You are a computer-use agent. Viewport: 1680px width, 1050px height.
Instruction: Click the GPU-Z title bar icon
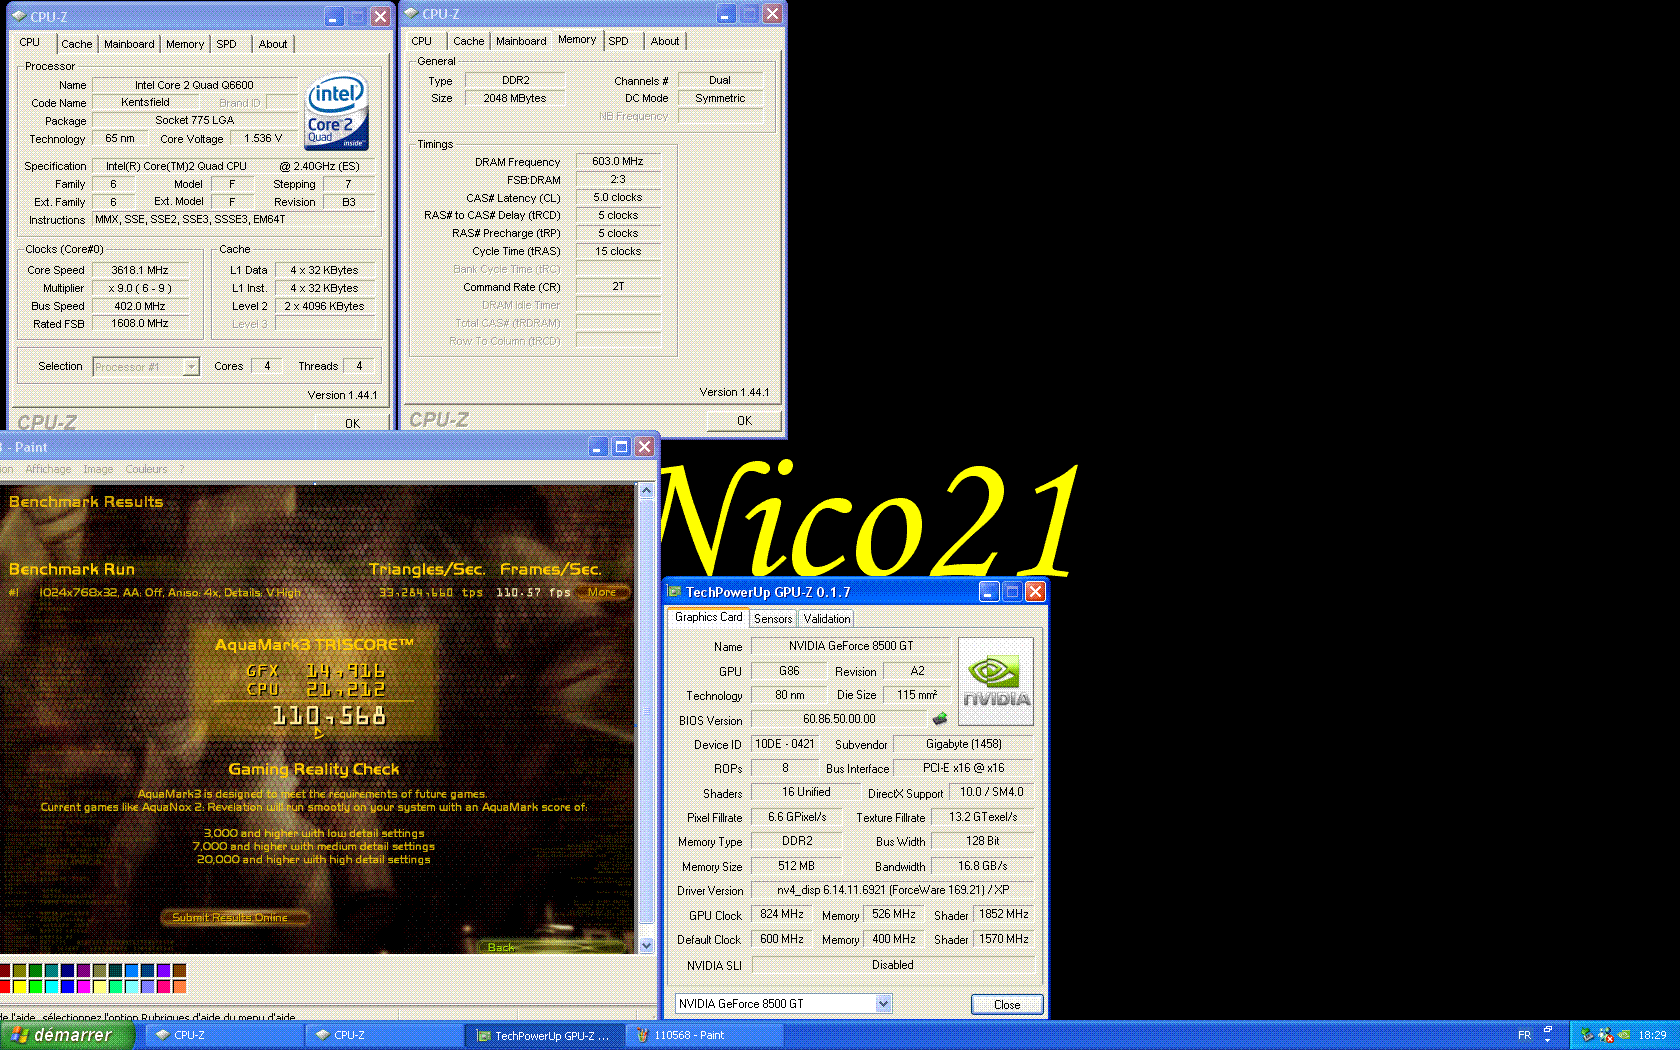[x=675, y=592]
